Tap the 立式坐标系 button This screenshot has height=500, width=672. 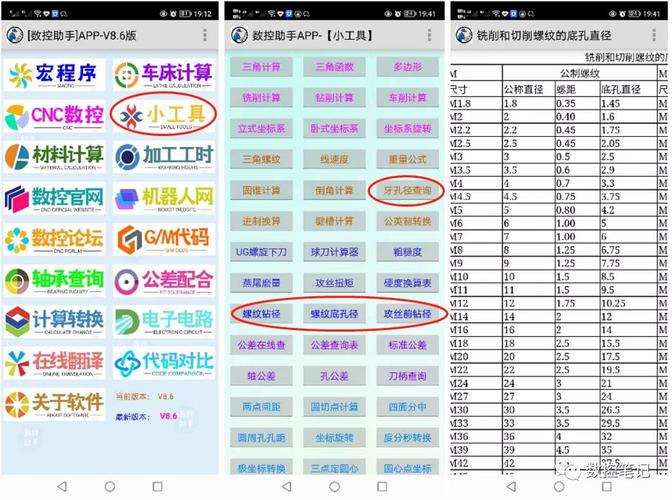(261, 129)
